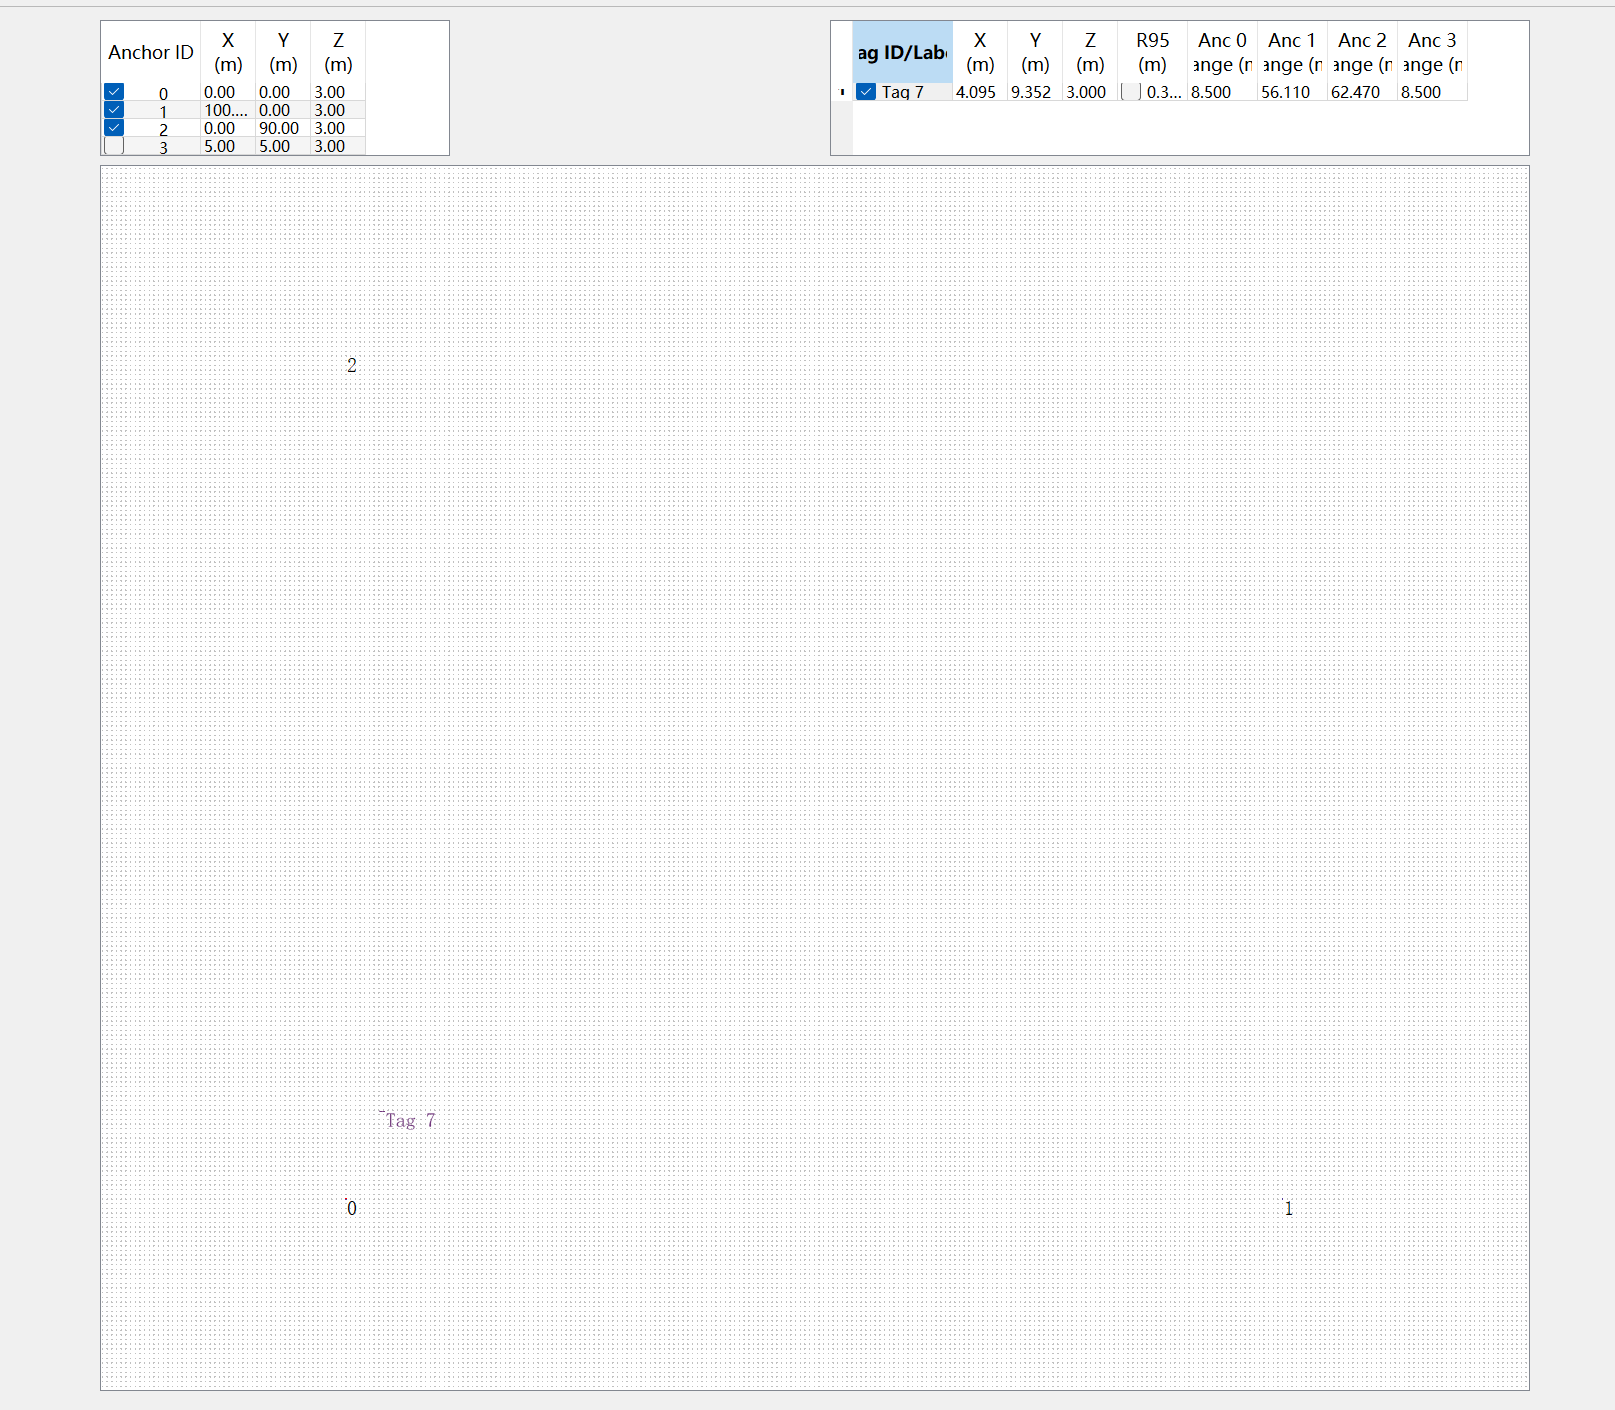Image resolution: width=1615 pixels, height=1410 pixels.
Task: Select Anchor 1 X cell '100....'
Action: click(228, 110)
